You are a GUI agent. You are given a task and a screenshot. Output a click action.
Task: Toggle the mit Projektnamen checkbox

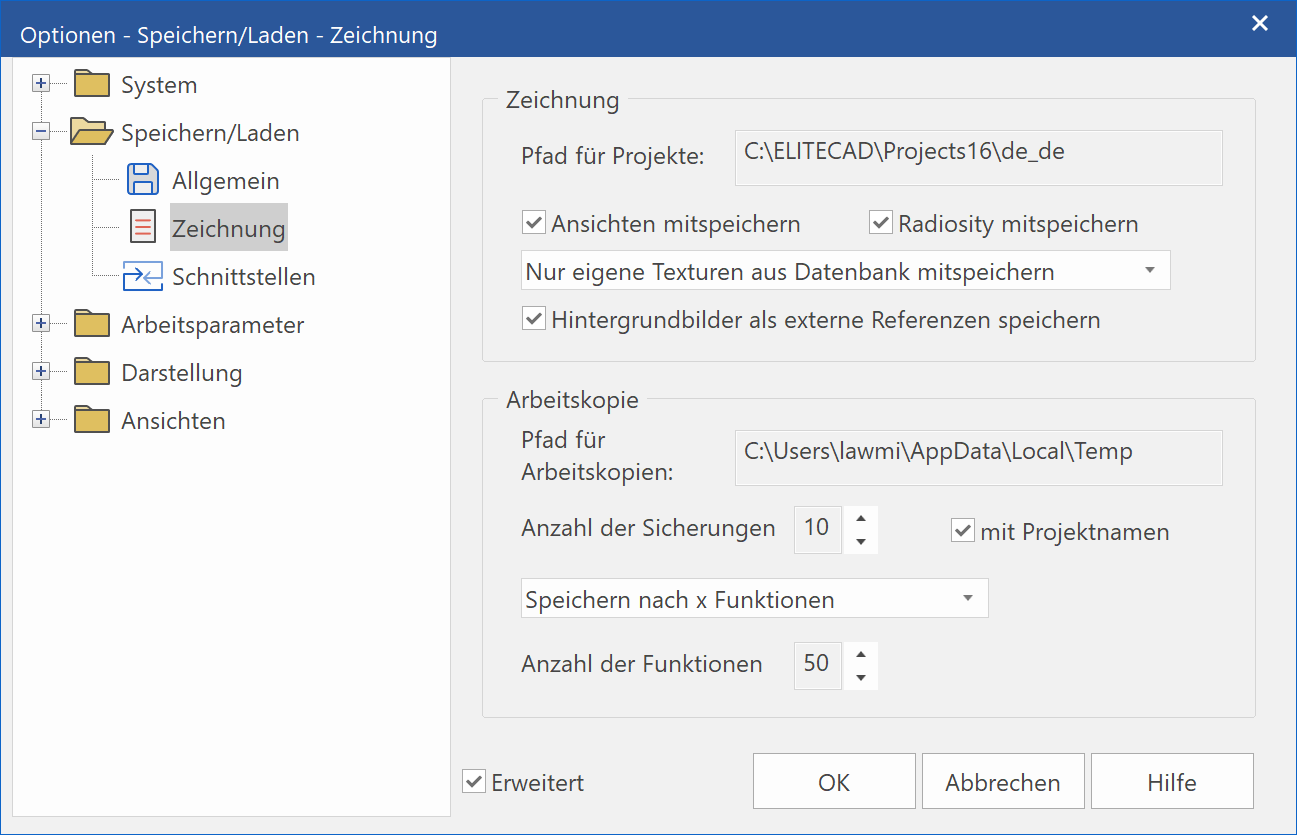click(x=962, y=531)
